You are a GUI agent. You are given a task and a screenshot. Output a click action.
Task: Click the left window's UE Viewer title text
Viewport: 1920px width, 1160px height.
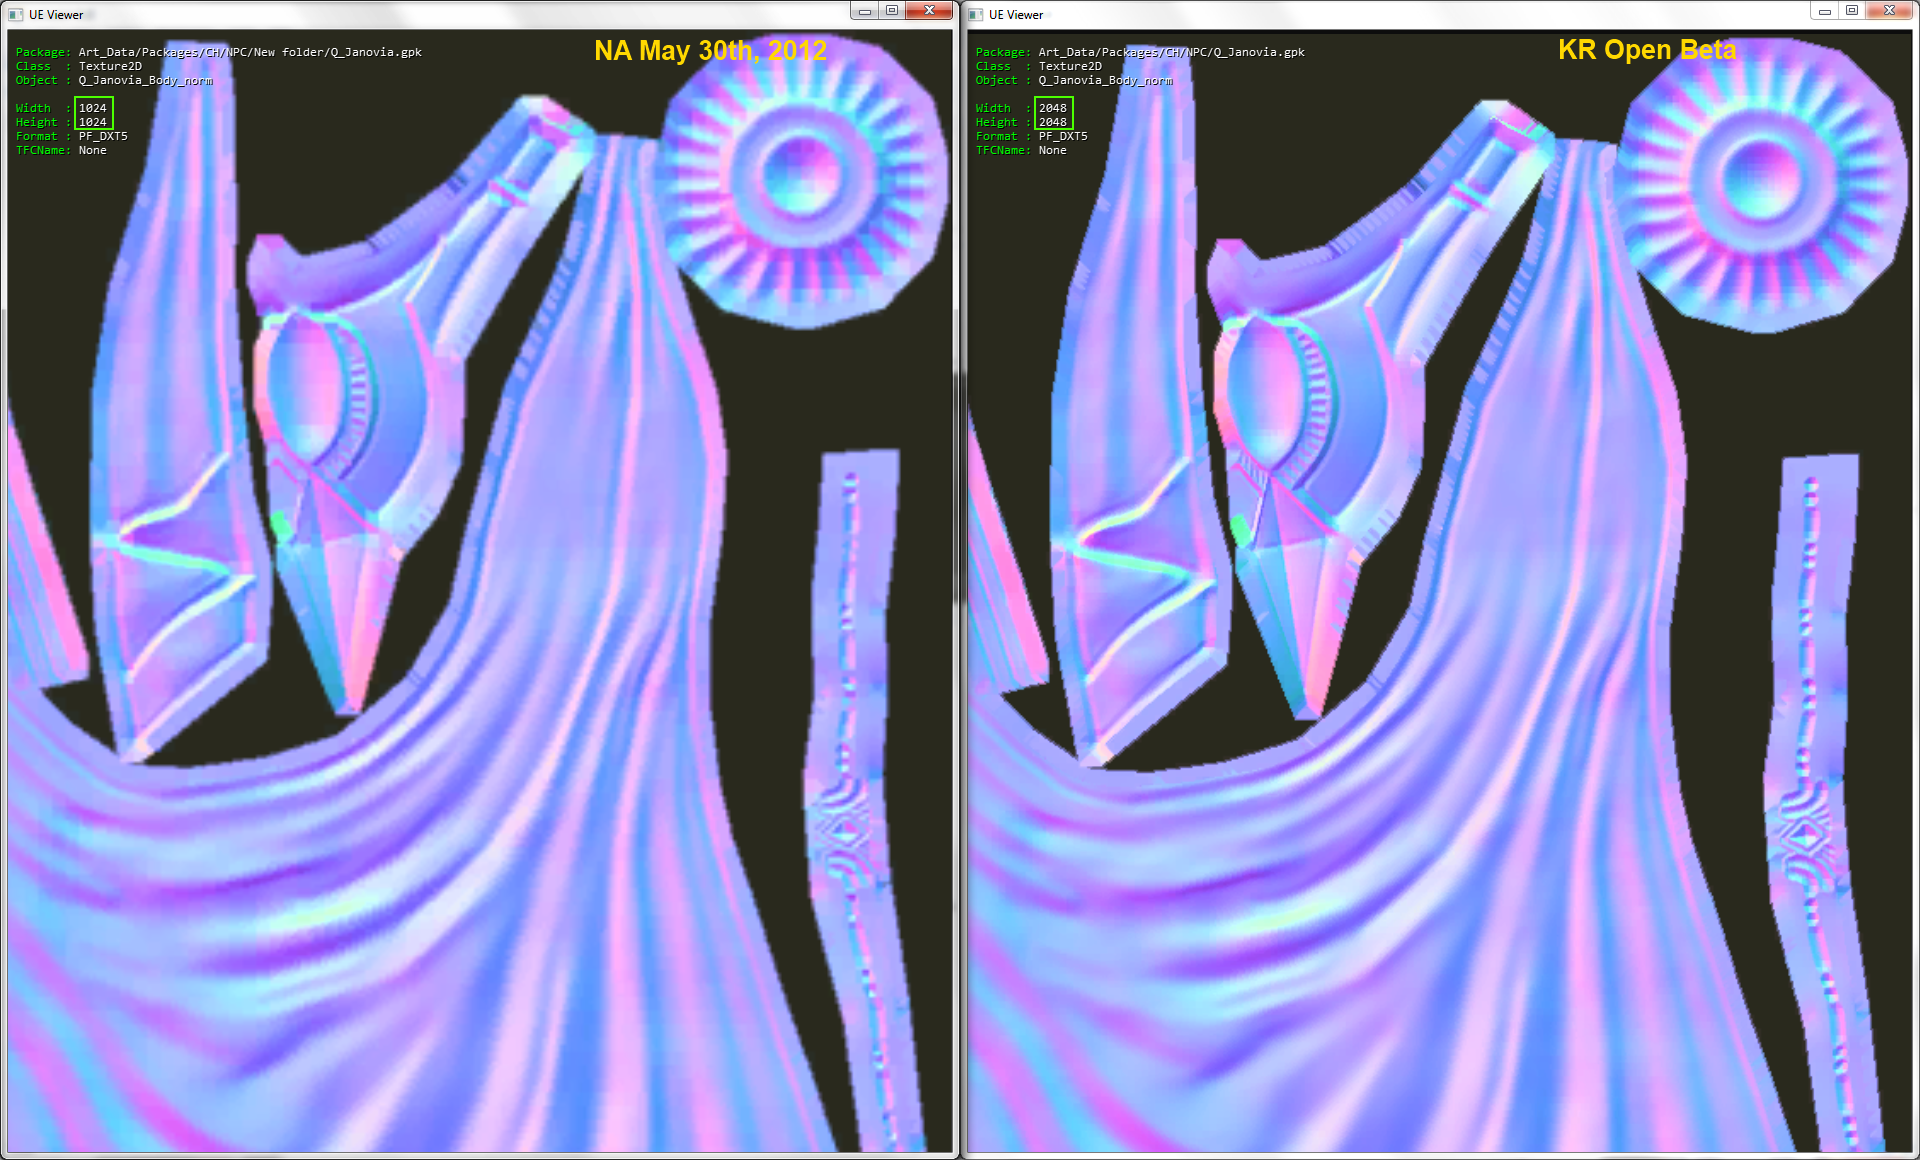[x=56, y=15]
